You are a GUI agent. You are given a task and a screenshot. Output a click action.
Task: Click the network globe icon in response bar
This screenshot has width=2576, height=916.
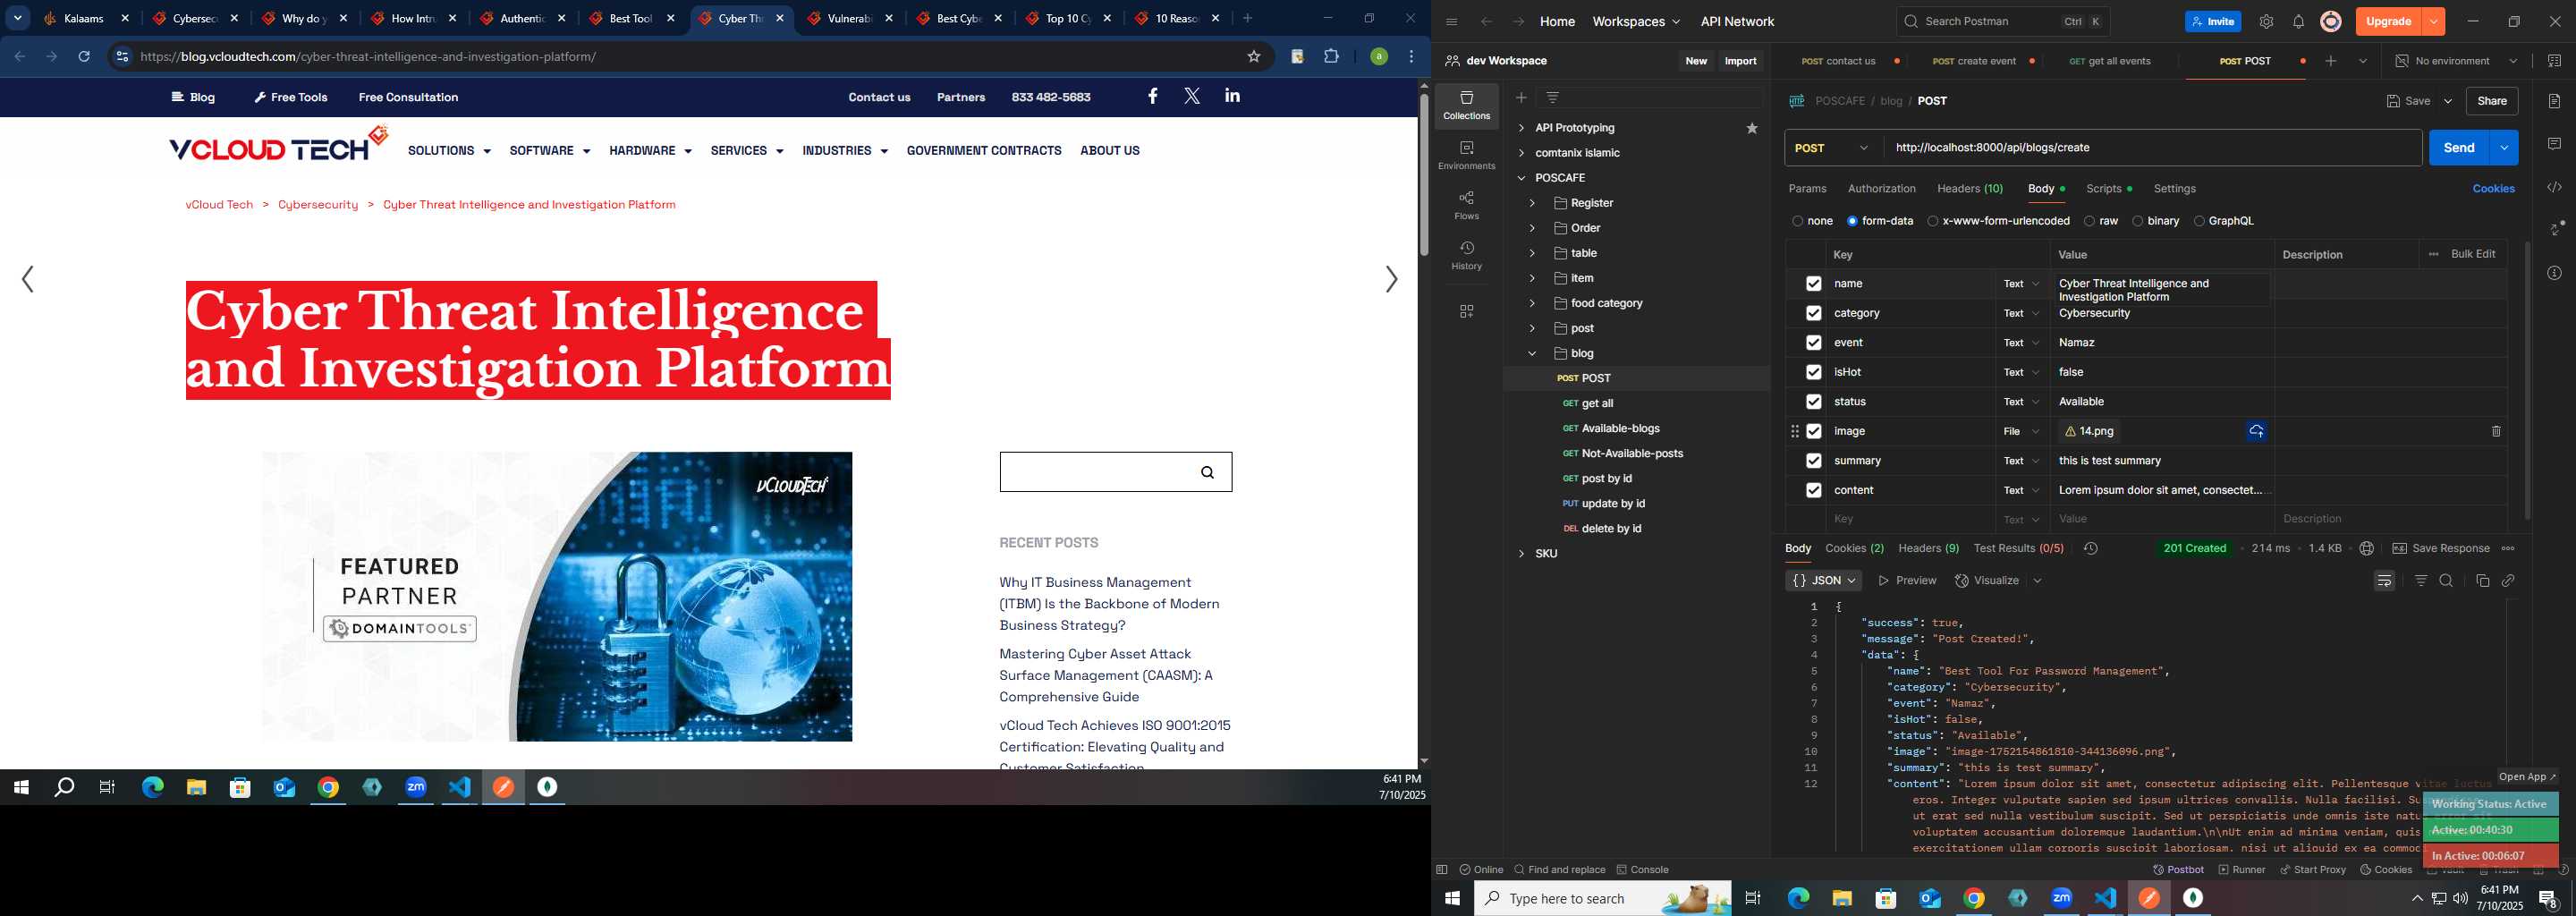pos(2366,548)
